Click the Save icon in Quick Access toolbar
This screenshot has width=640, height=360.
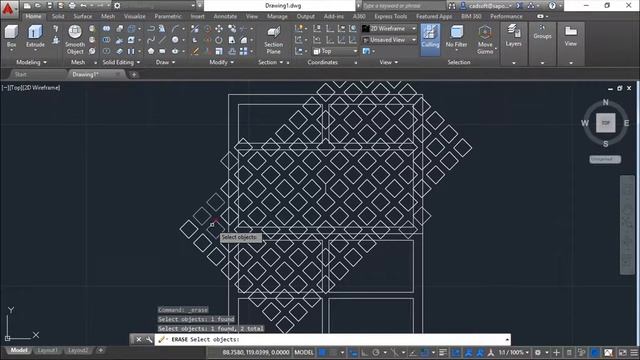coord(49,6)
